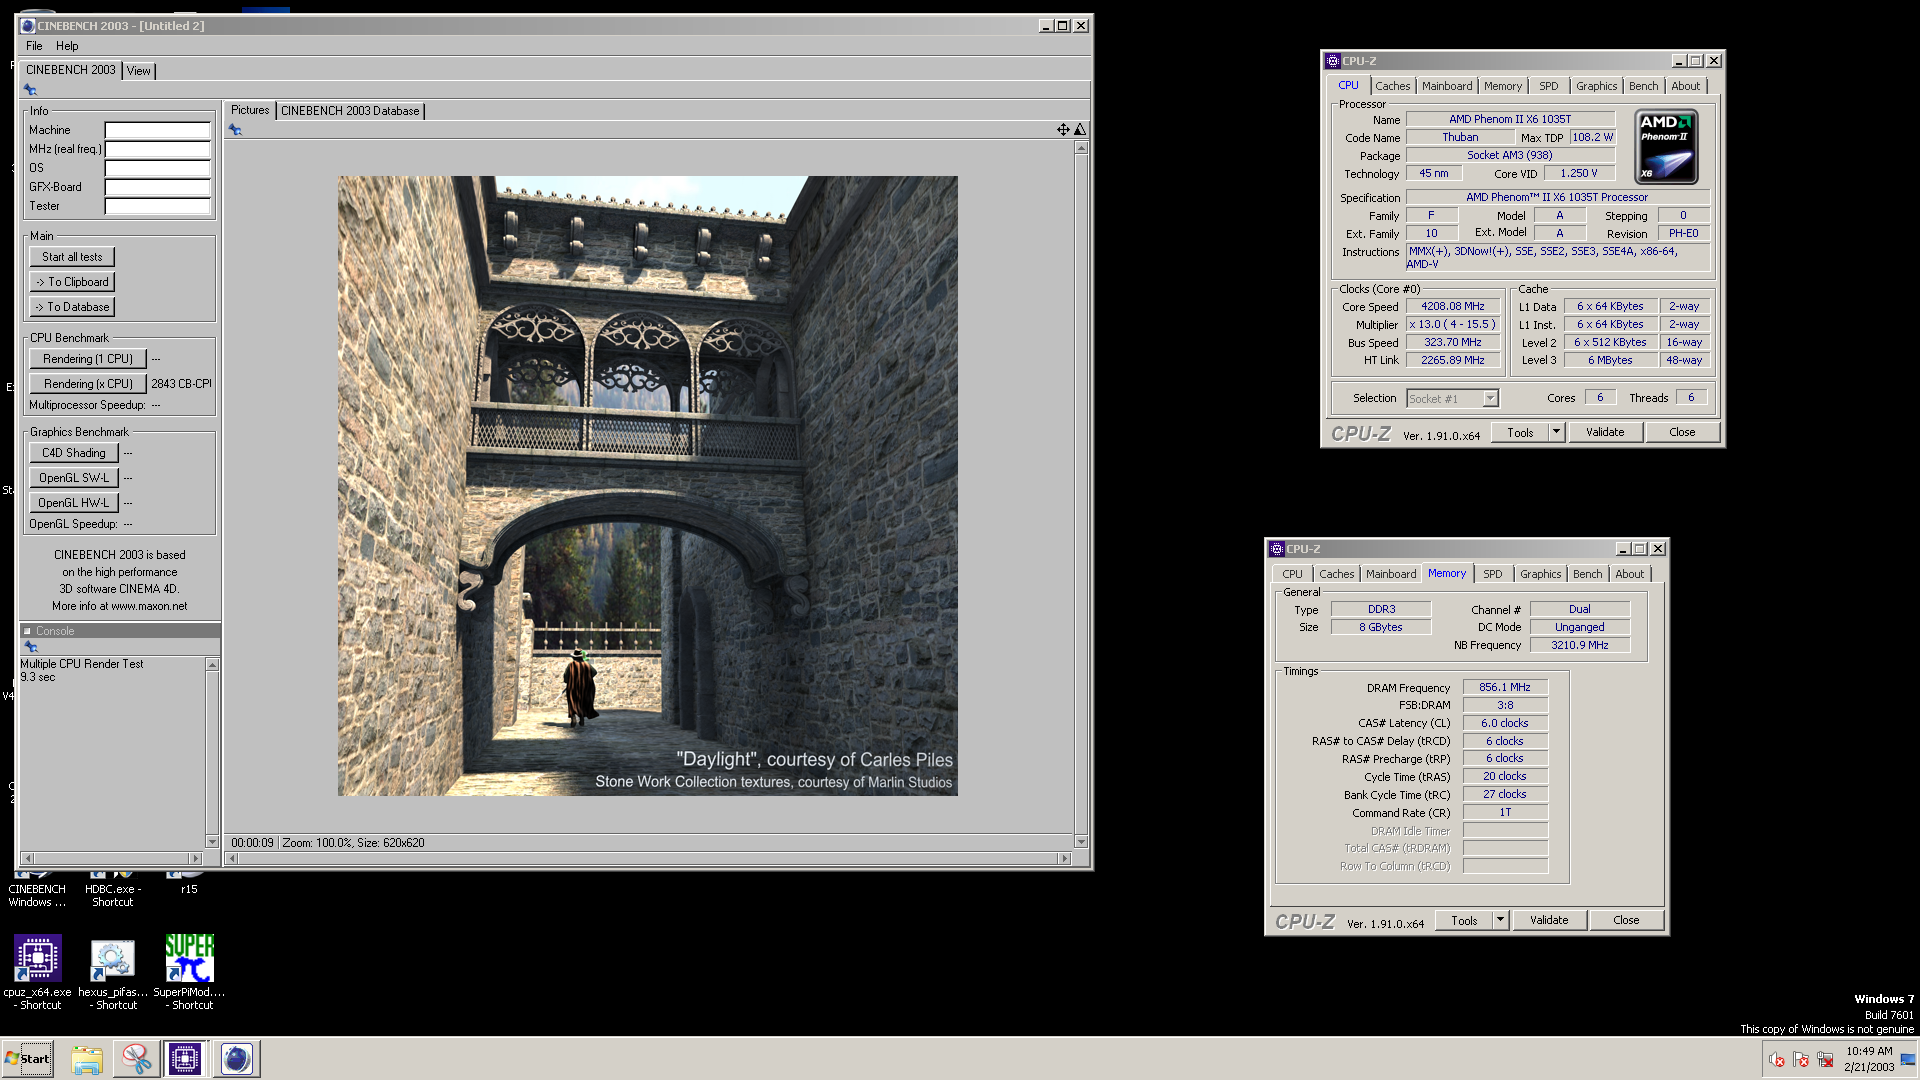Click the MHz (real freq.) input field
This screenshot has width=1920, height=1080.
click(x=158, y=149)
